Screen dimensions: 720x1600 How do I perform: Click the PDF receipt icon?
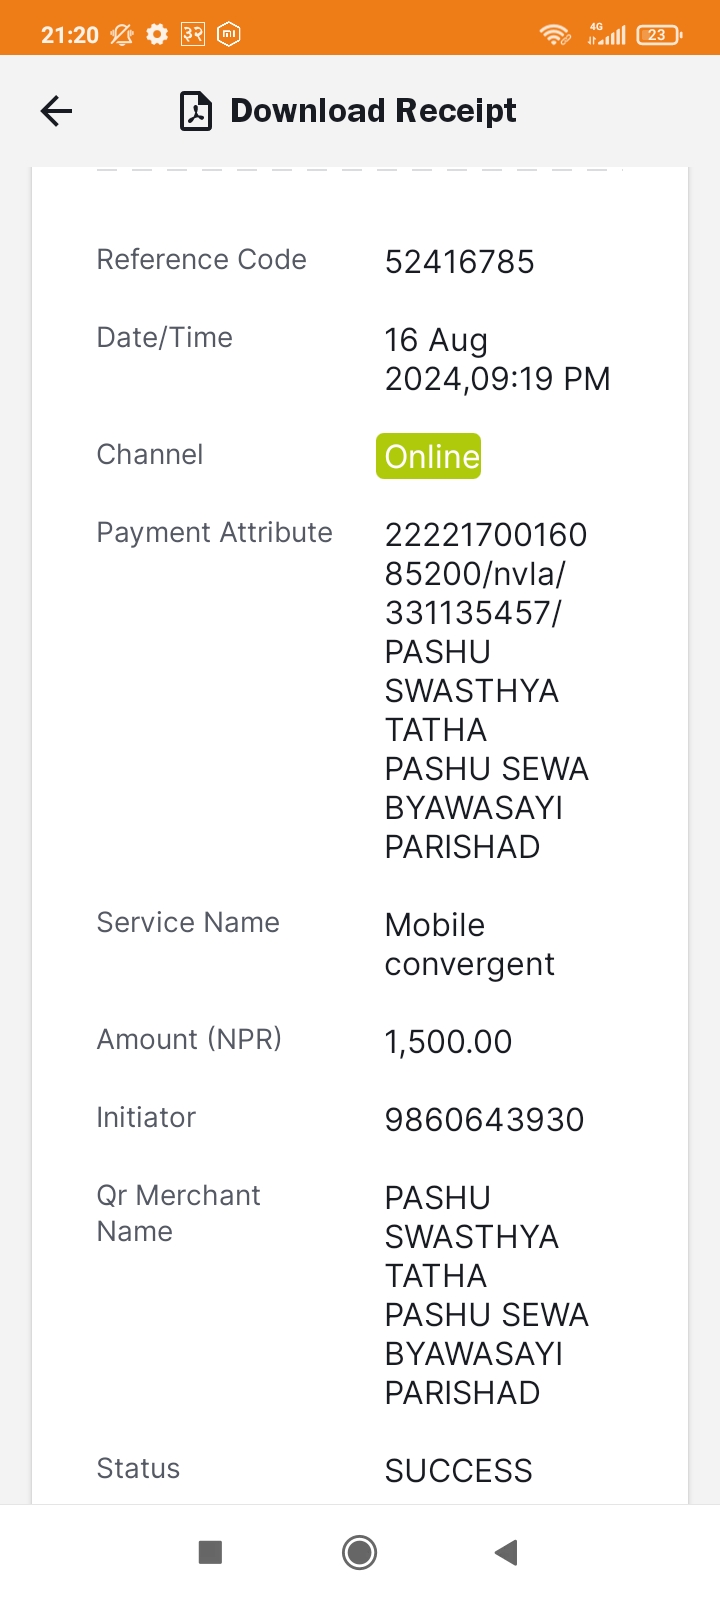(196, 111)
